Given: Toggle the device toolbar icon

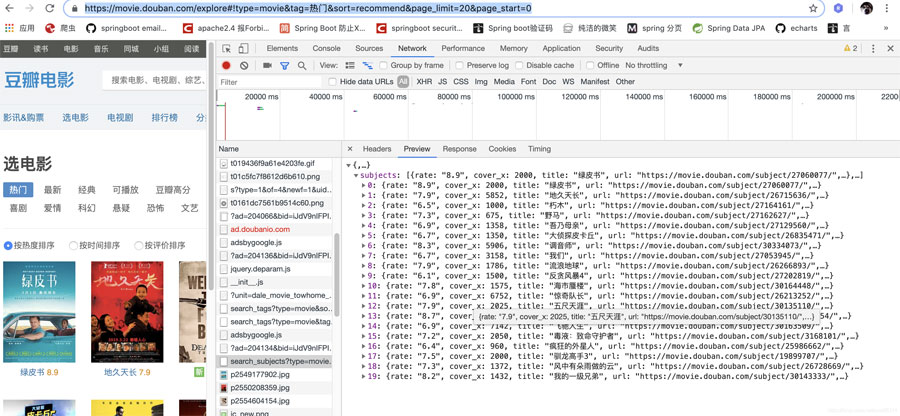Looking at the screenshot, I should [243, 49].
